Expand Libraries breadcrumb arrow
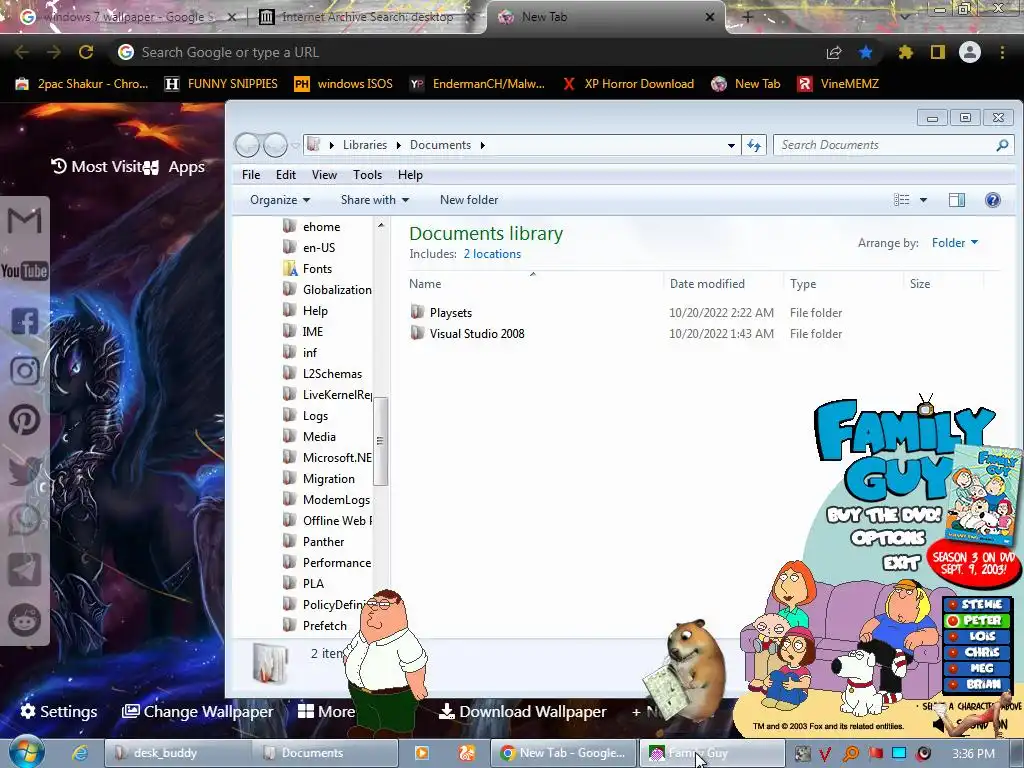This screenshot has width=1024, height=768. 398,145
